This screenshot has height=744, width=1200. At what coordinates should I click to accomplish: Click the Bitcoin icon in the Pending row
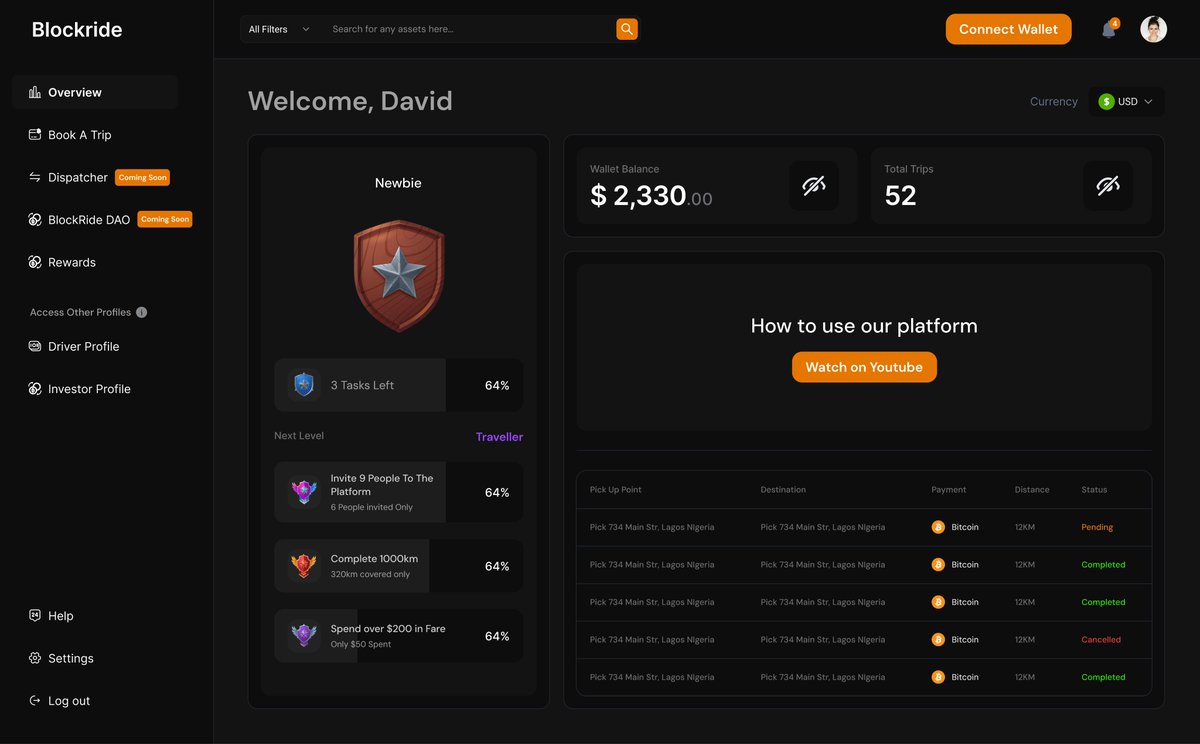[938, 527]
